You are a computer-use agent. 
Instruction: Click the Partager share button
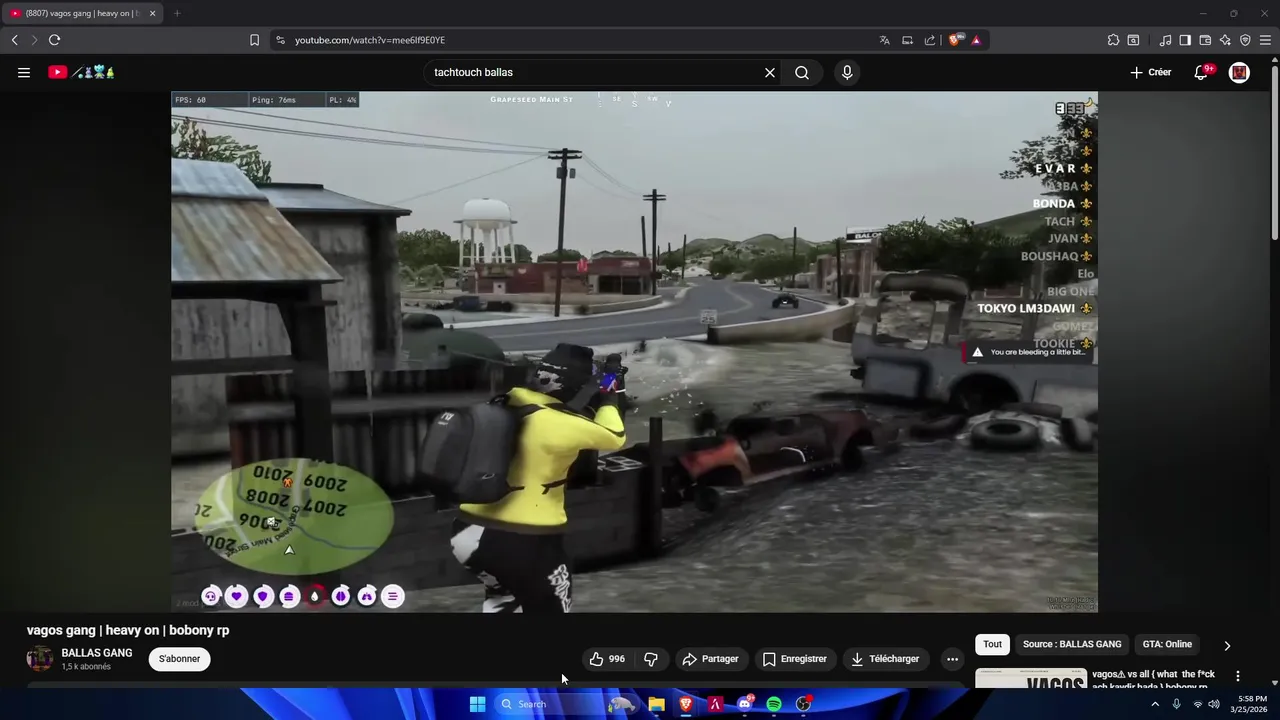pyautogui.click(x=710, y=659)
